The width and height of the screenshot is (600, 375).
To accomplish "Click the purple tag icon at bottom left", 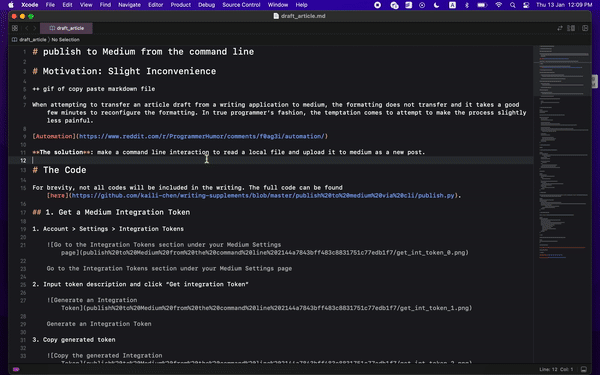I will coord(16,369).
